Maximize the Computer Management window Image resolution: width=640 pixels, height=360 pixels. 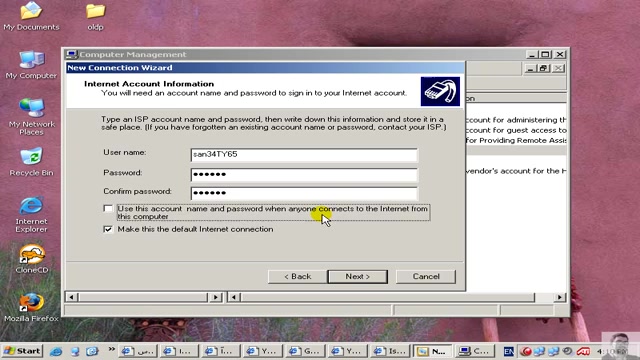point(545,54)
